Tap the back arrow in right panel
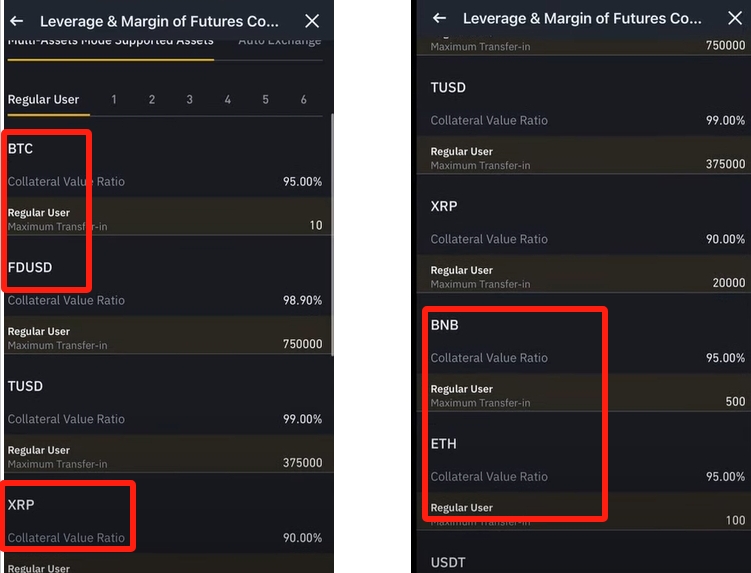 click(x=439, y=18)
